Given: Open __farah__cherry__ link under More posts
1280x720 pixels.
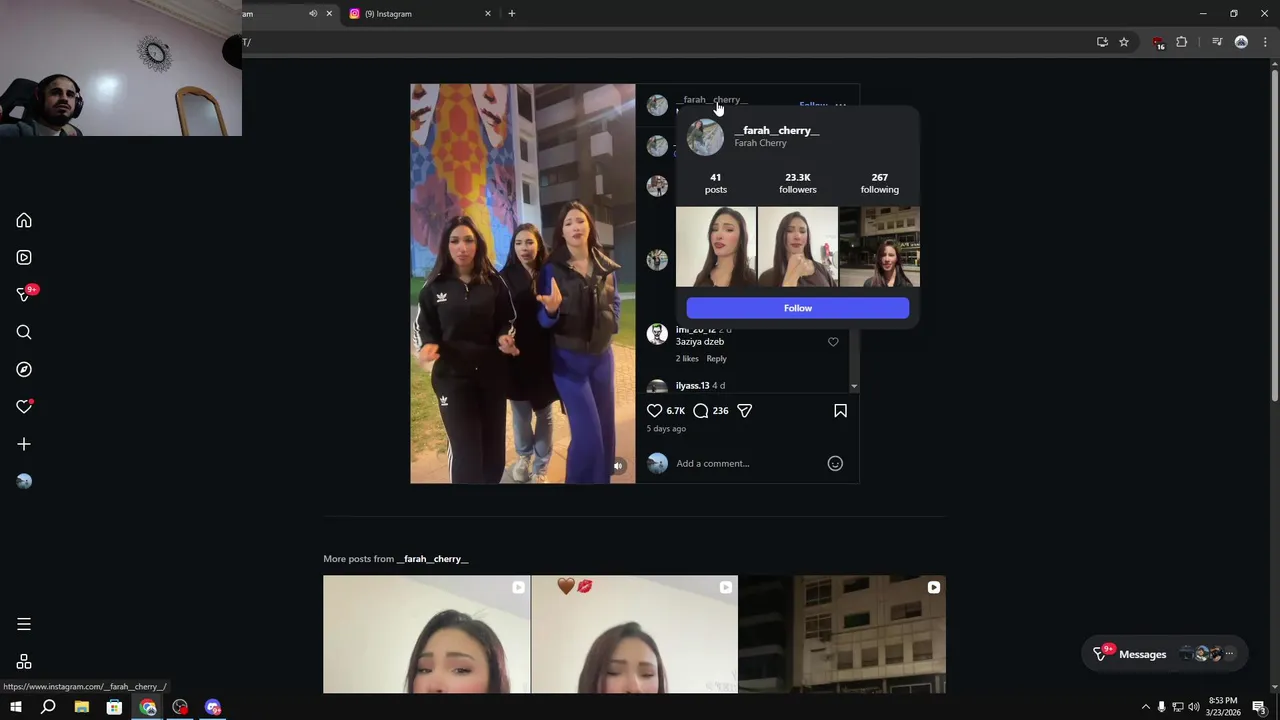Looking at the screenshot, I should coord(432,559).
